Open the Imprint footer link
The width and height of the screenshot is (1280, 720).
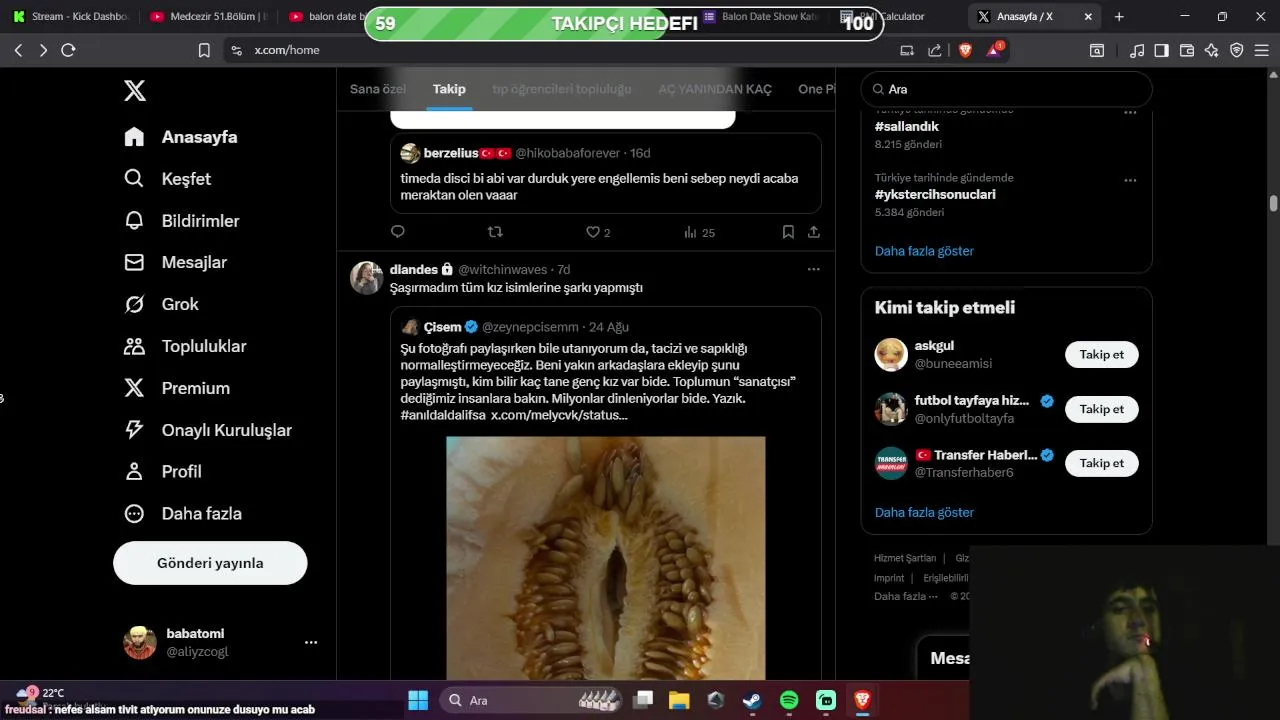[889, 578]
